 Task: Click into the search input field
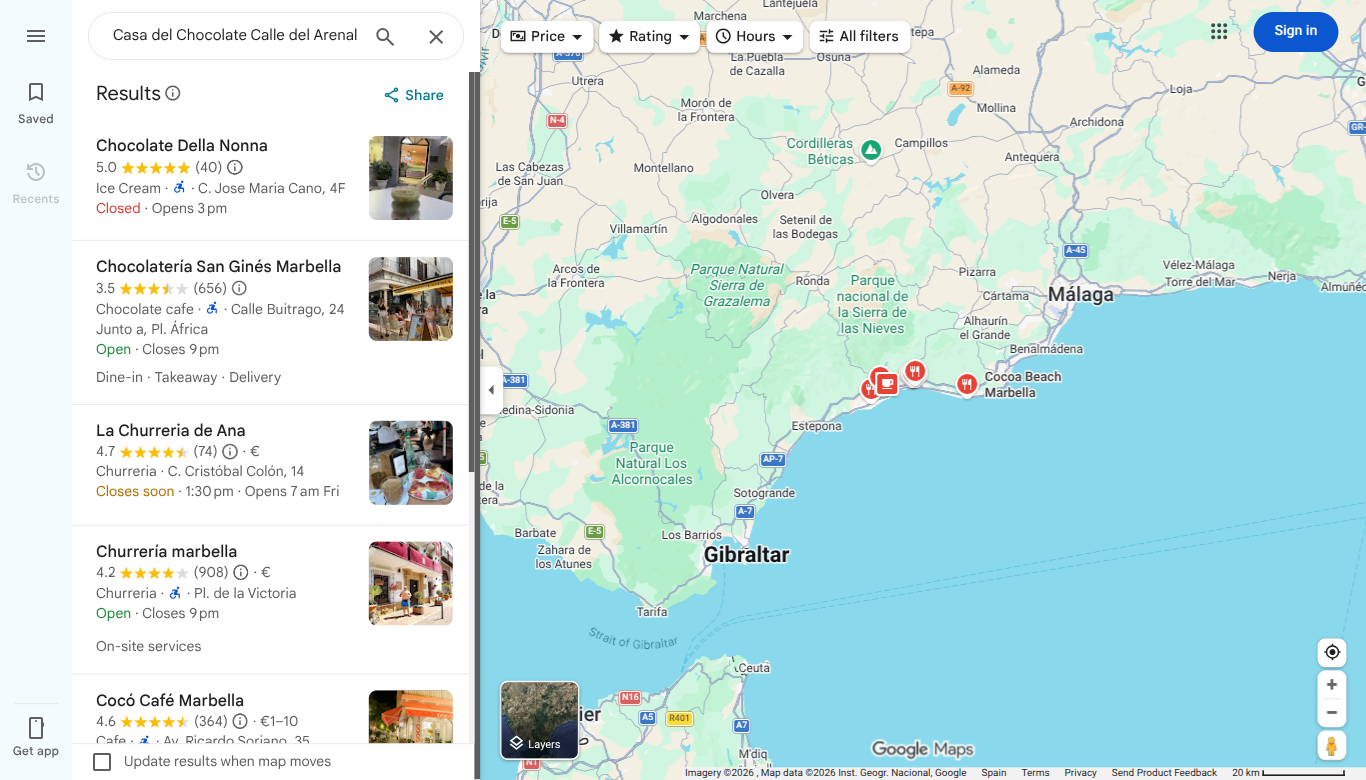(235, 36)
